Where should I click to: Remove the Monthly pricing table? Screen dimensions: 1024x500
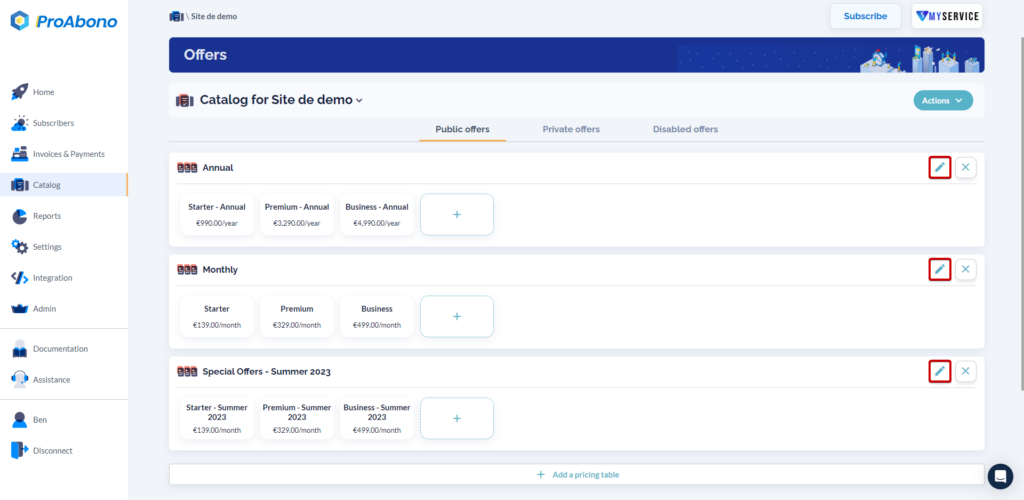coord(965,269)
